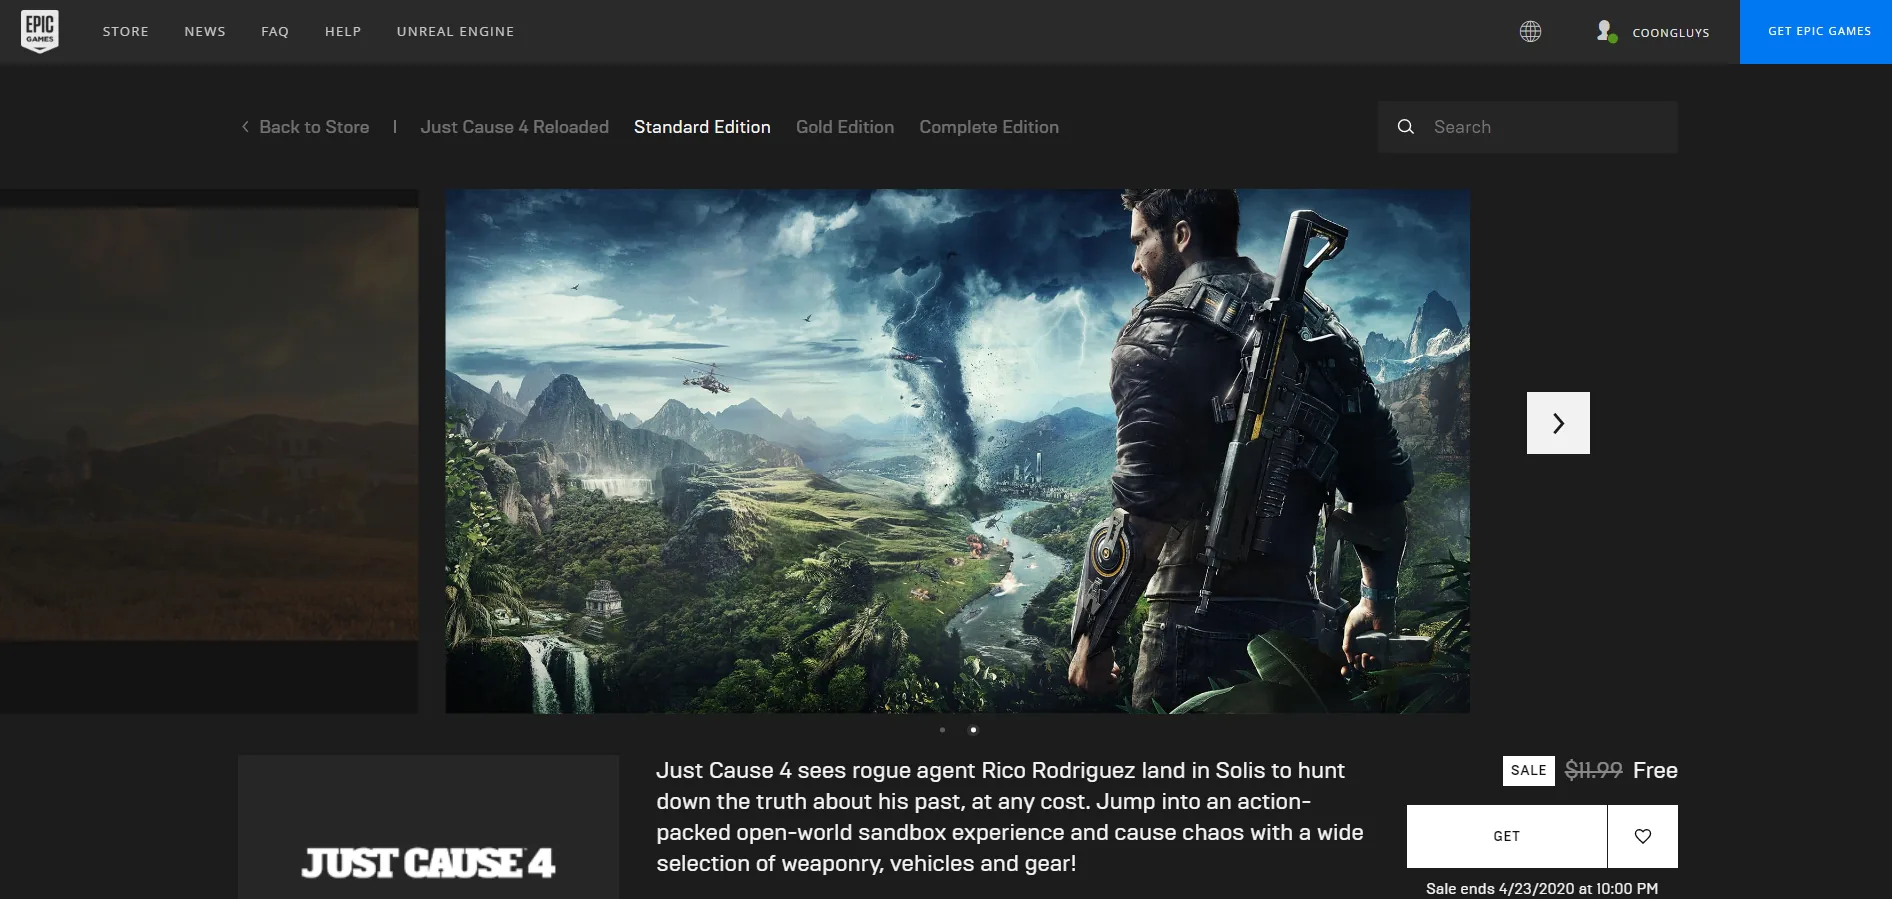Select the second carousel dot
Image resolution: width=1892 pixels, height=899 pixels.
[973, 730]
